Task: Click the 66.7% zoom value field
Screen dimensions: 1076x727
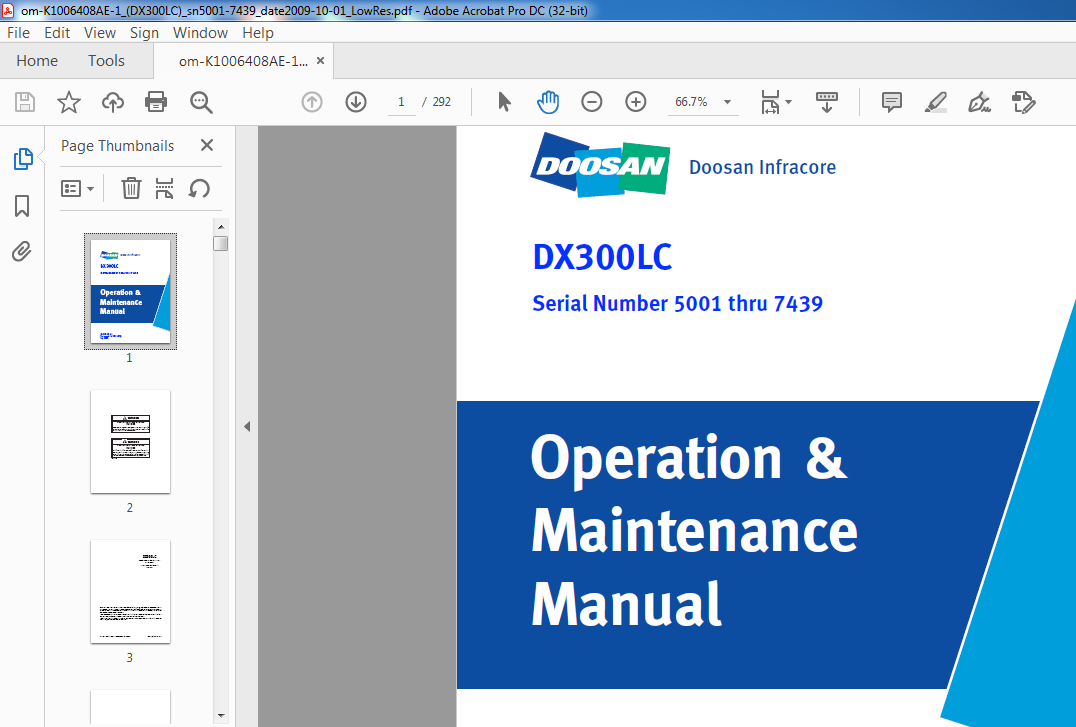Action: coord(691,102)
